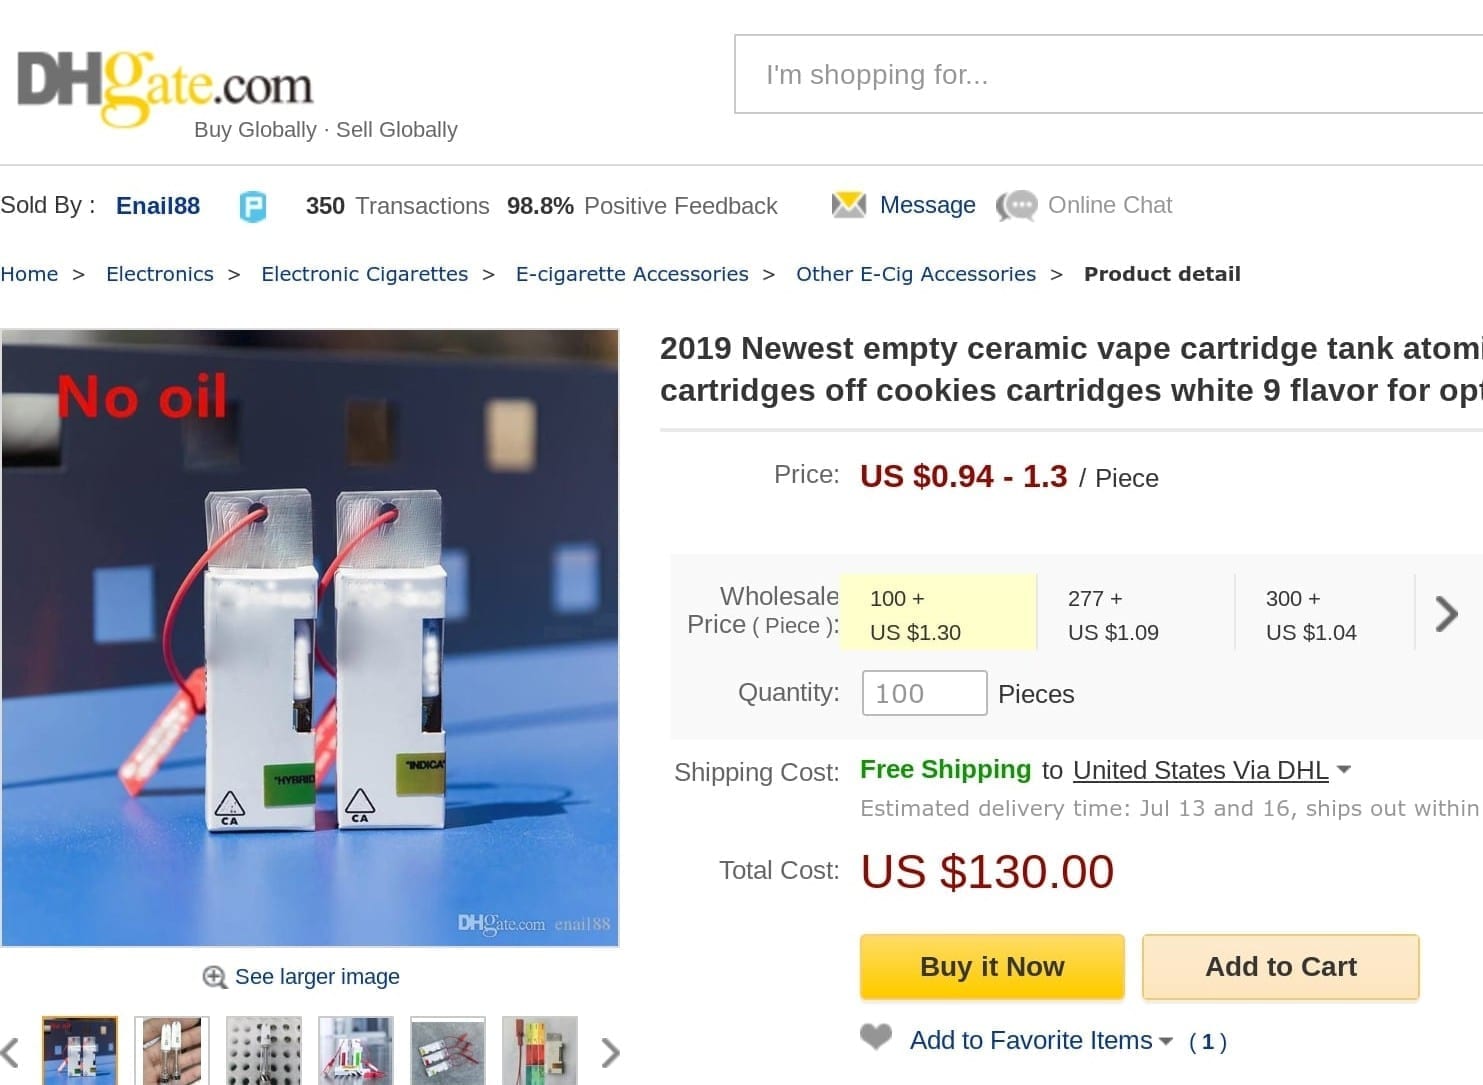Click the right chevron to see more price tiers
The width and height of the screenshot is (1483, 1085).
click(1446, 613)
